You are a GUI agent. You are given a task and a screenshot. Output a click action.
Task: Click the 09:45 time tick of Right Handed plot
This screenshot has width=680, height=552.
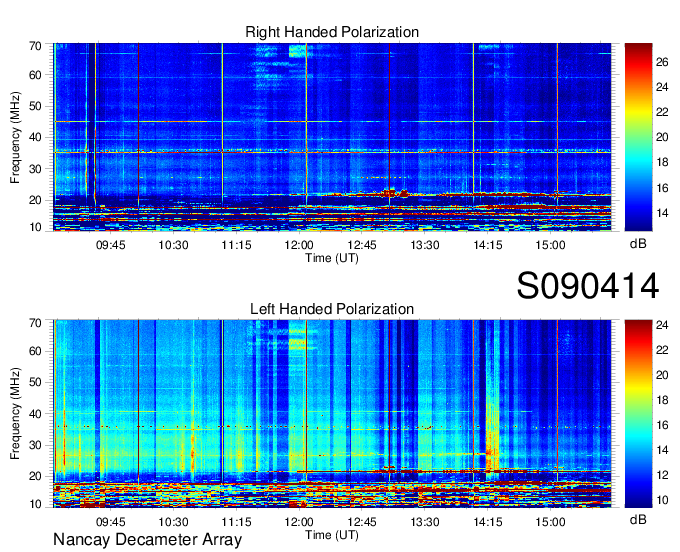tap(111, 245)
